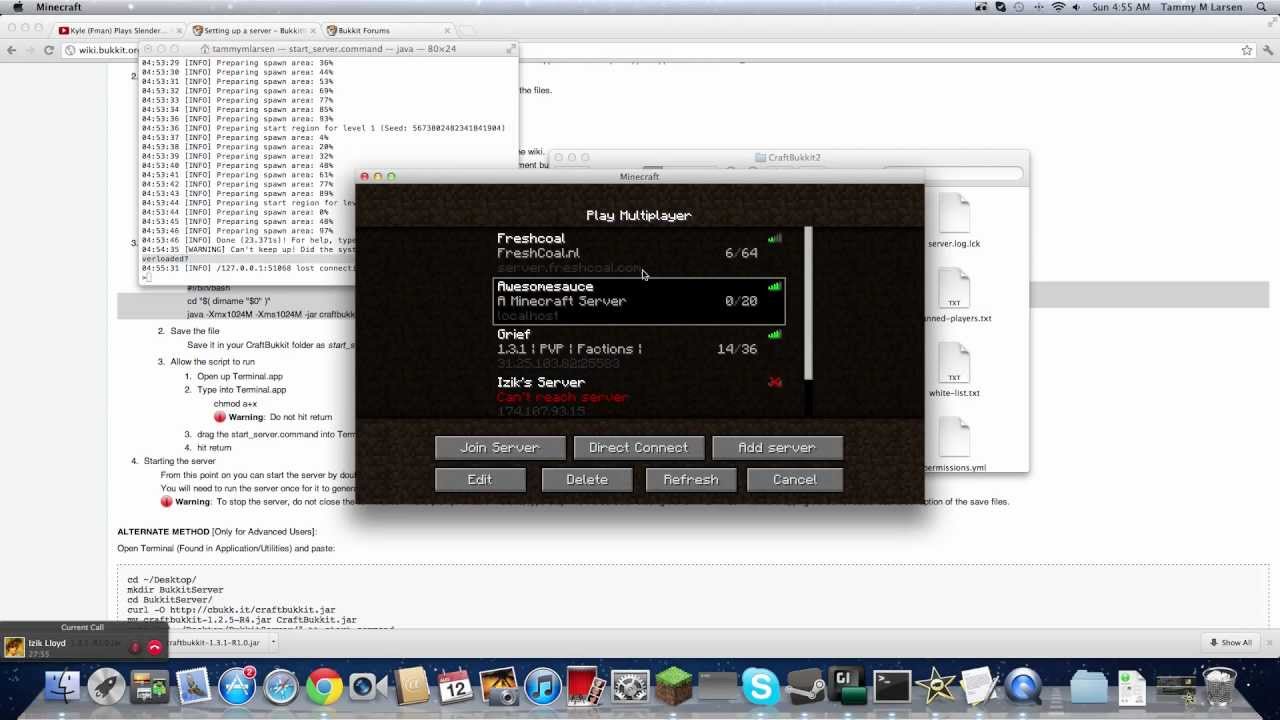The image size is (1280, 720).
Task: Select the Freshcoal server entry
Action: tap(640, 253)
